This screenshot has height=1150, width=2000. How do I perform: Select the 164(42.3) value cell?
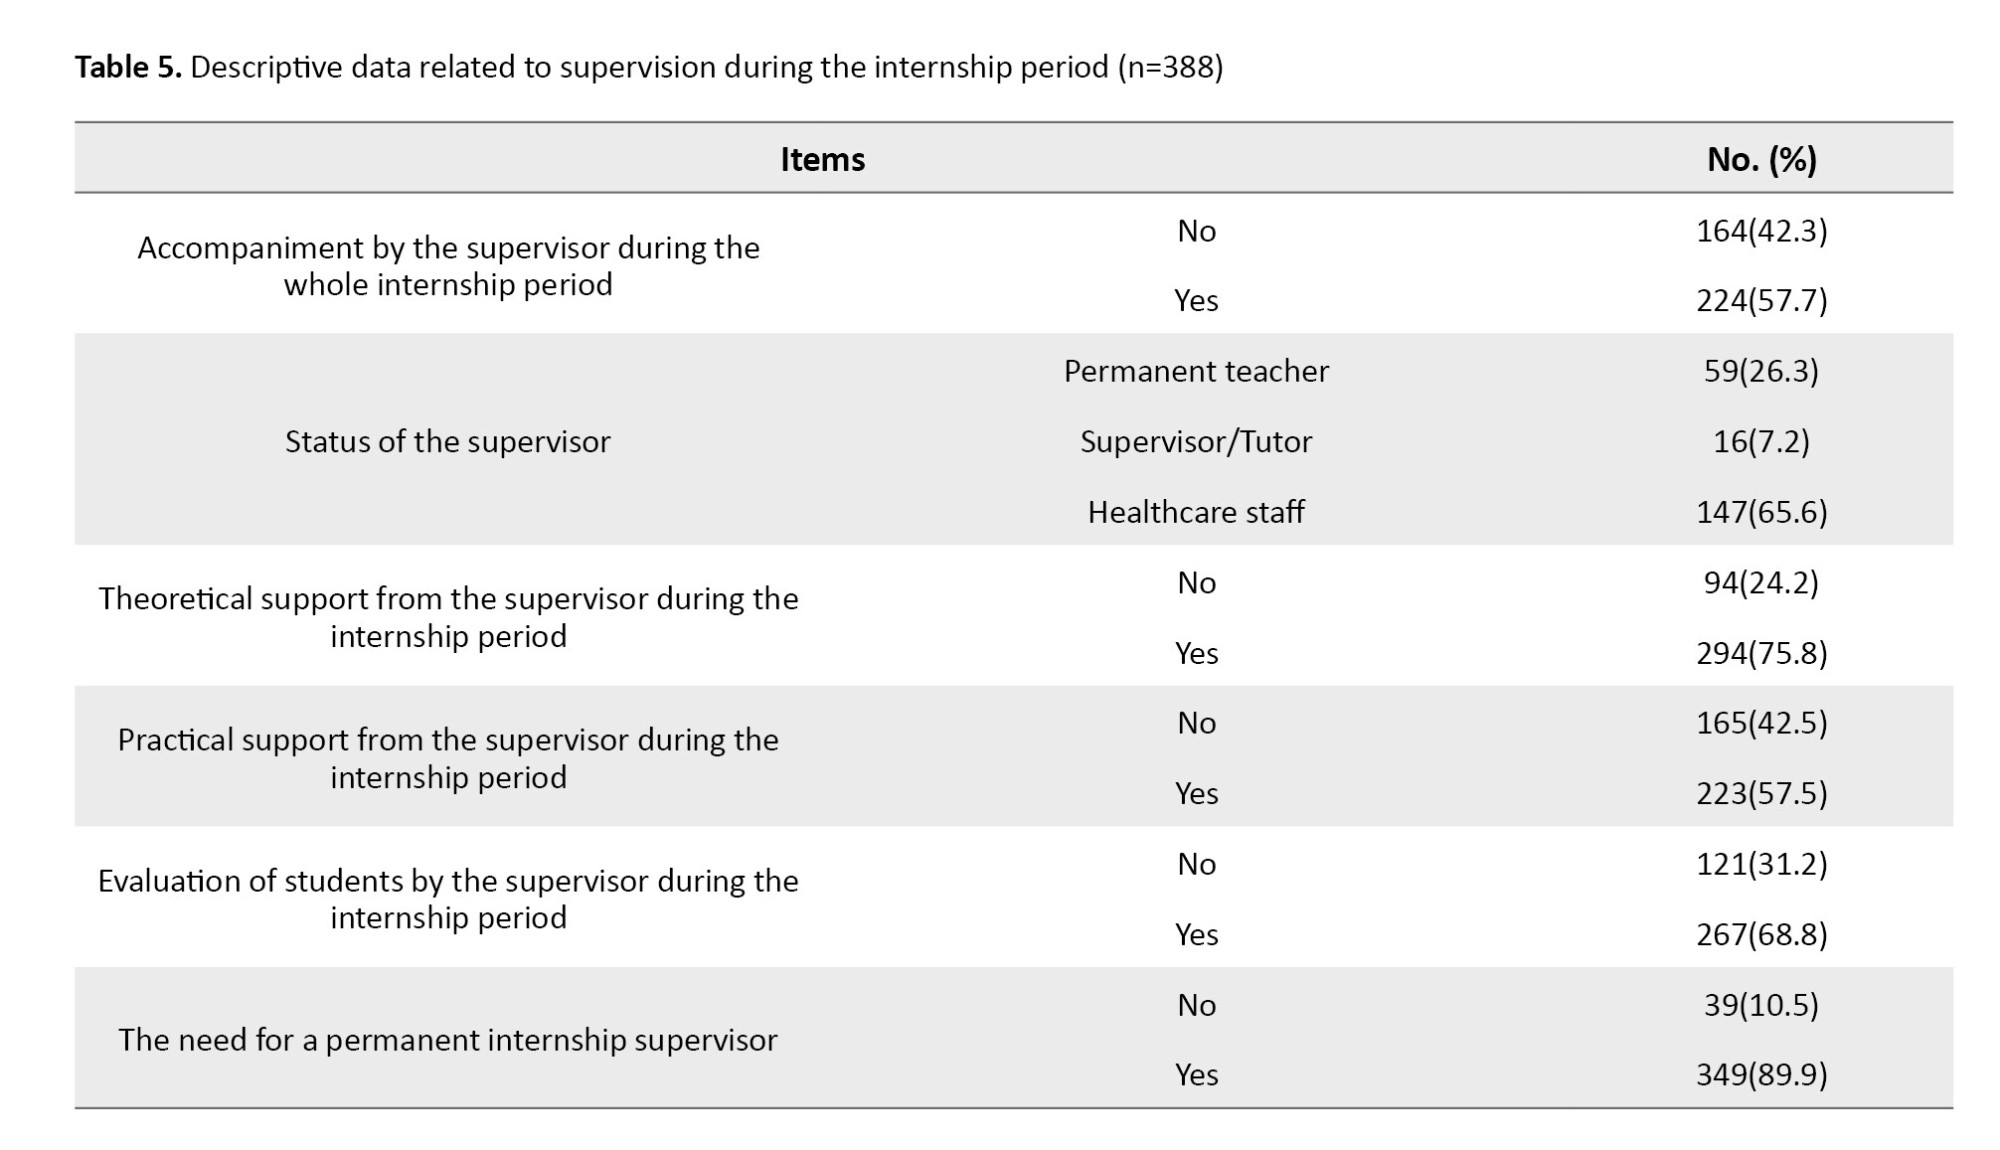click(x=1761, y=231)
